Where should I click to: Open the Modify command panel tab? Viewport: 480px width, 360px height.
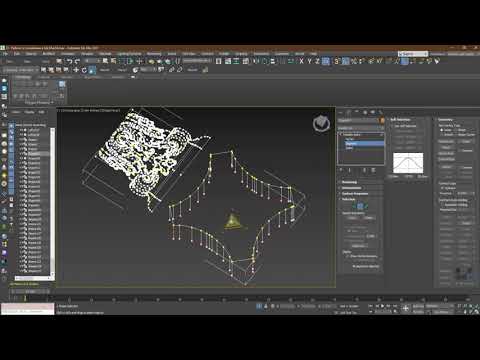click(349, 112)
